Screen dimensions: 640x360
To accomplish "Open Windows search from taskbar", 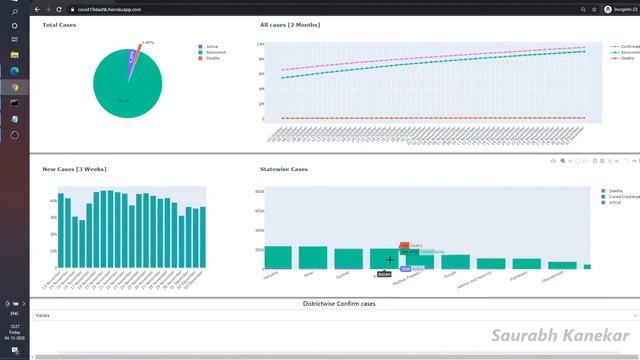I will pyautogui.click(x=15, y=12).
